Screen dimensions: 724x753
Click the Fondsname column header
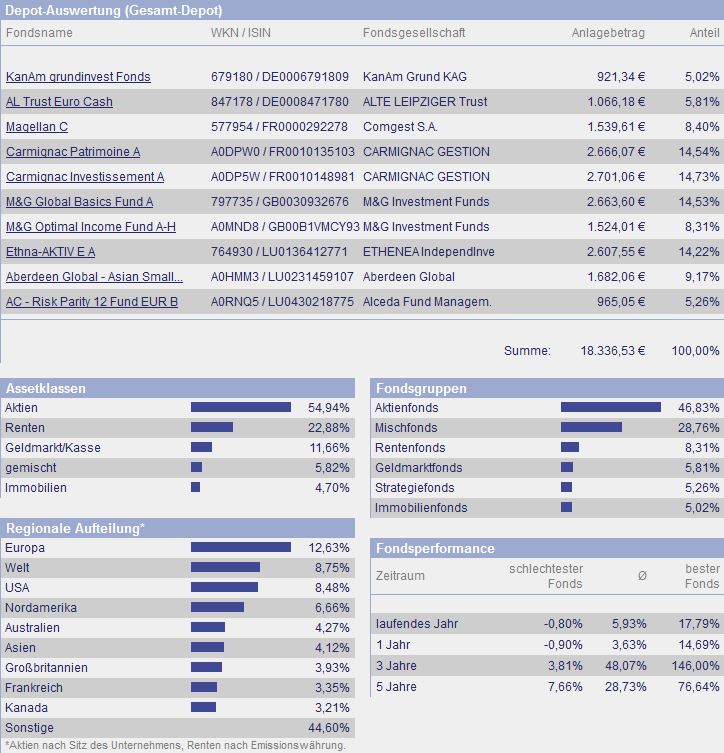coord(39,33)
